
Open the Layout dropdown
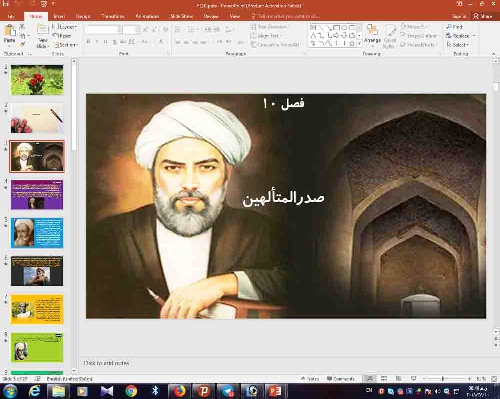pos(65,27)
